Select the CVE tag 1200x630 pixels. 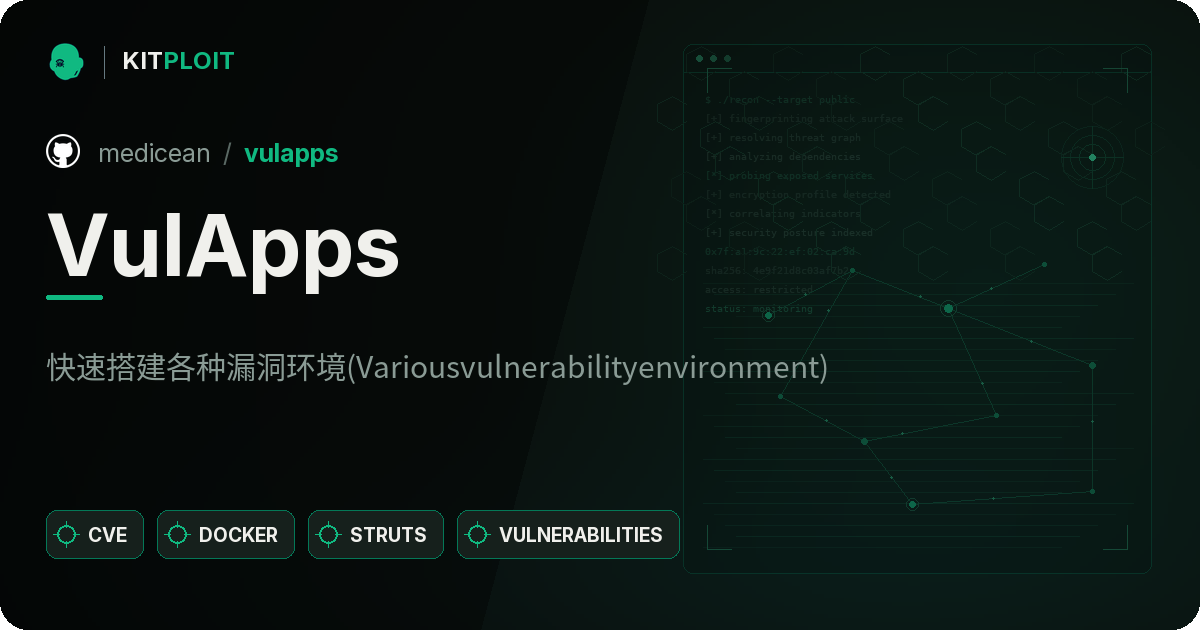(95, 534)
